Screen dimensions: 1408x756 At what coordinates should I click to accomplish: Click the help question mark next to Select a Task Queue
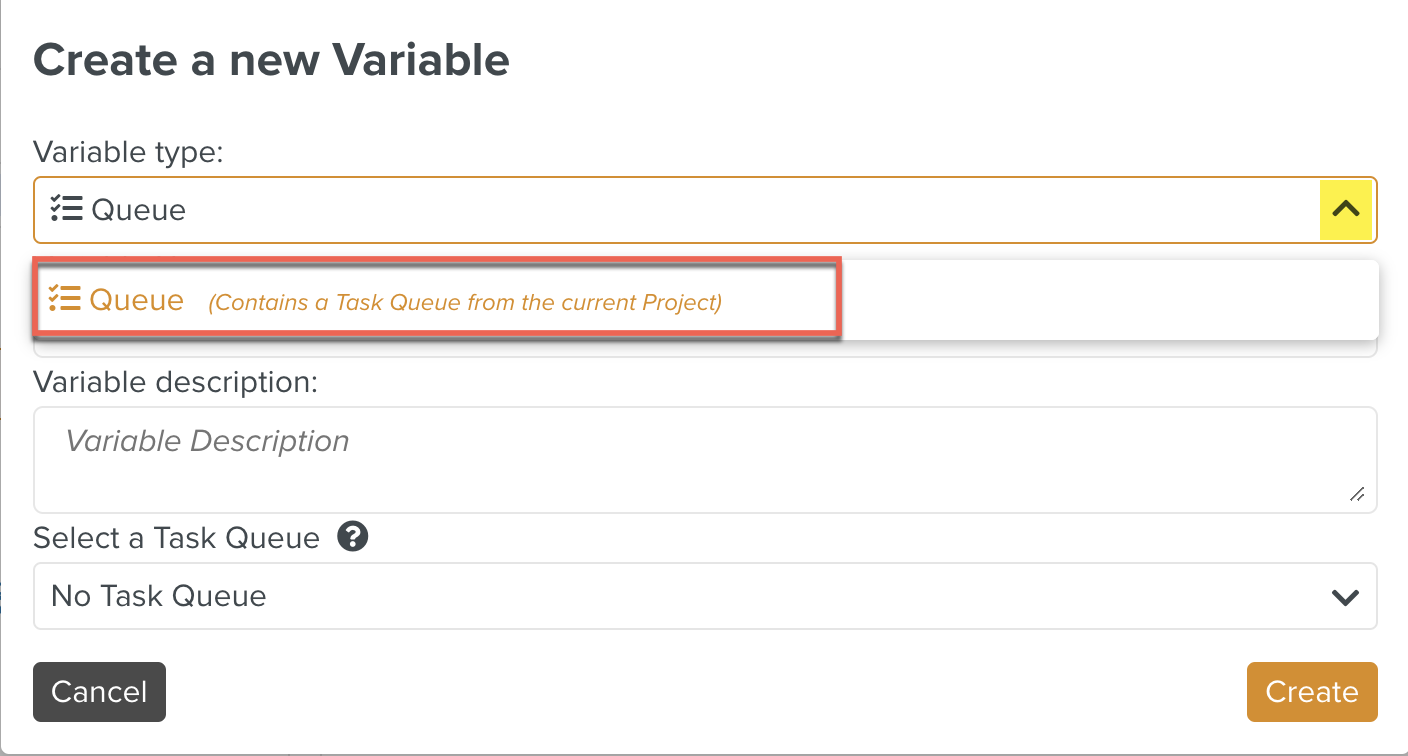[352, 537]
